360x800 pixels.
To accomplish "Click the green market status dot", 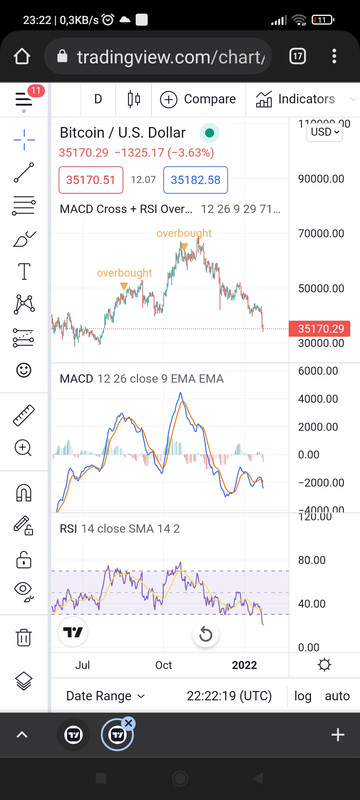I will (x=209, y=133).
